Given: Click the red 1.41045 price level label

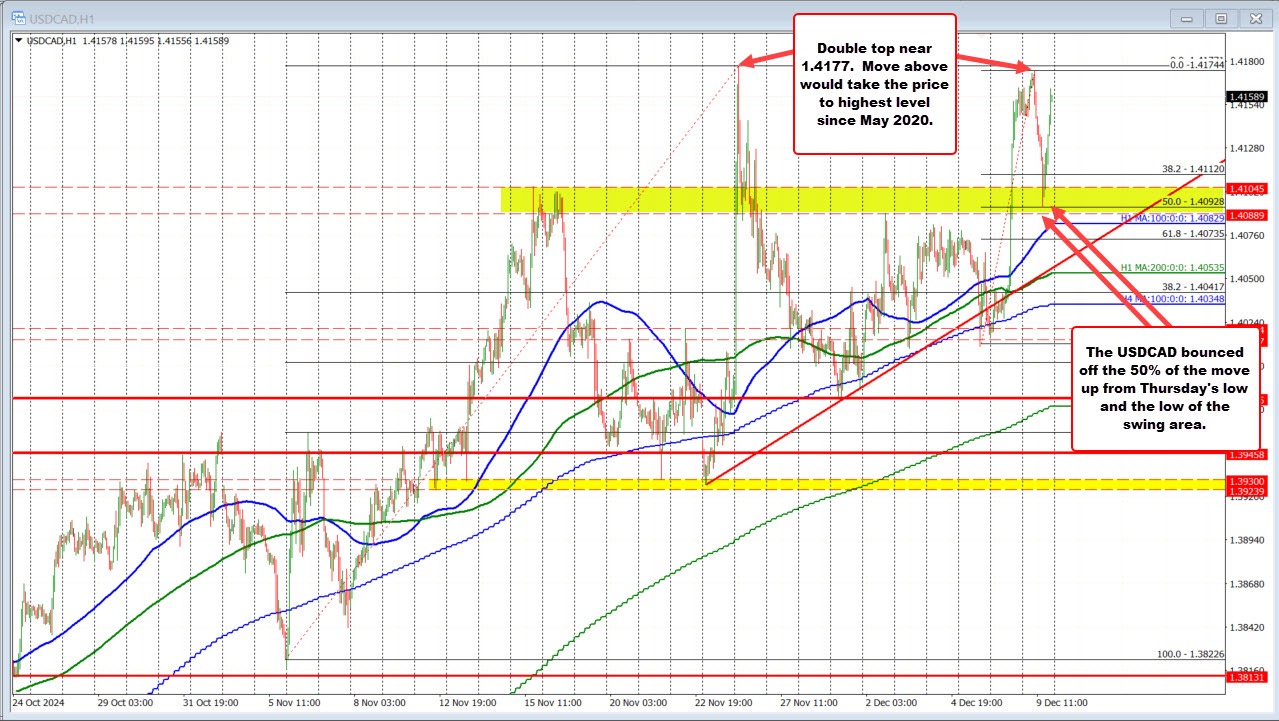Looking at the screenshot, I should [x=1247, y=187].
